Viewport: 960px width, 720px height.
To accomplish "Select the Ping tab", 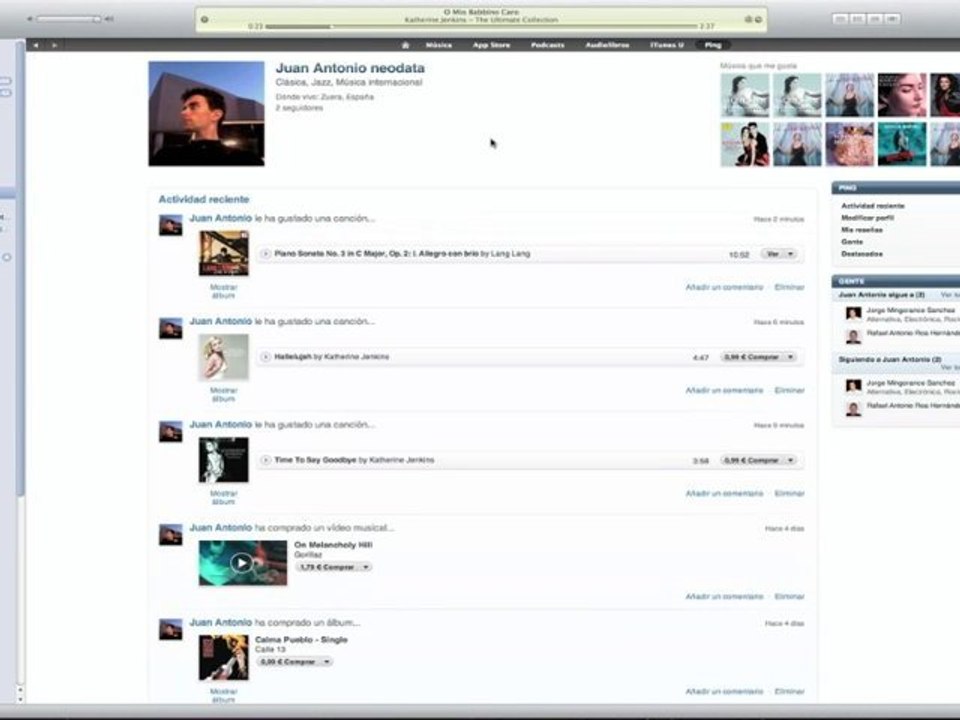I will pos(713,45).
